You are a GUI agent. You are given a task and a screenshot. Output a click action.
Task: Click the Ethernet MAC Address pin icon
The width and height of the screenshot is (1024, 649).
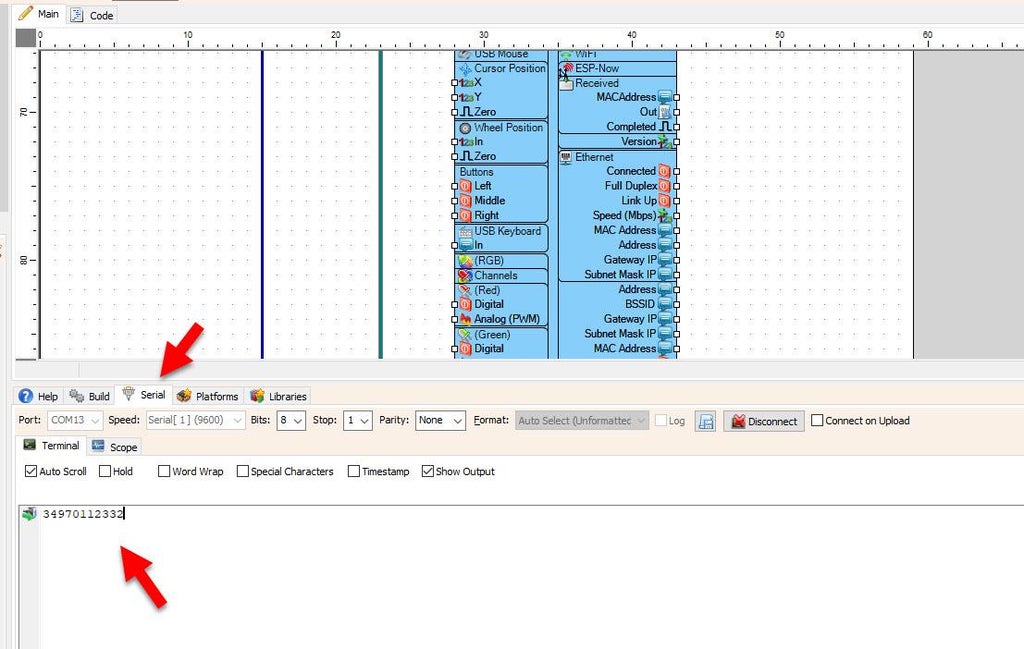pyautogui.click(x=665, y=230)
